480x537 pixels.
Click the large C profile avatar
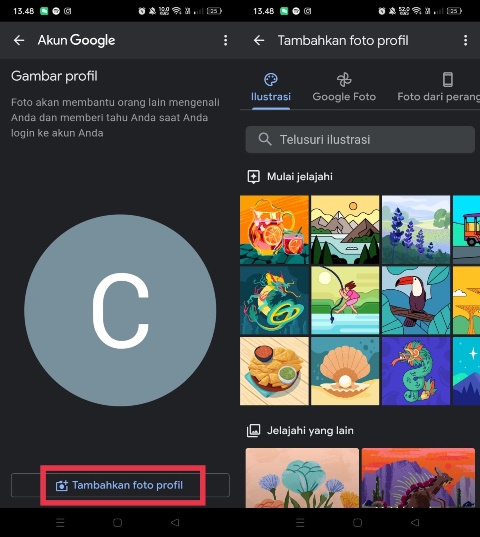click(120, 310)
